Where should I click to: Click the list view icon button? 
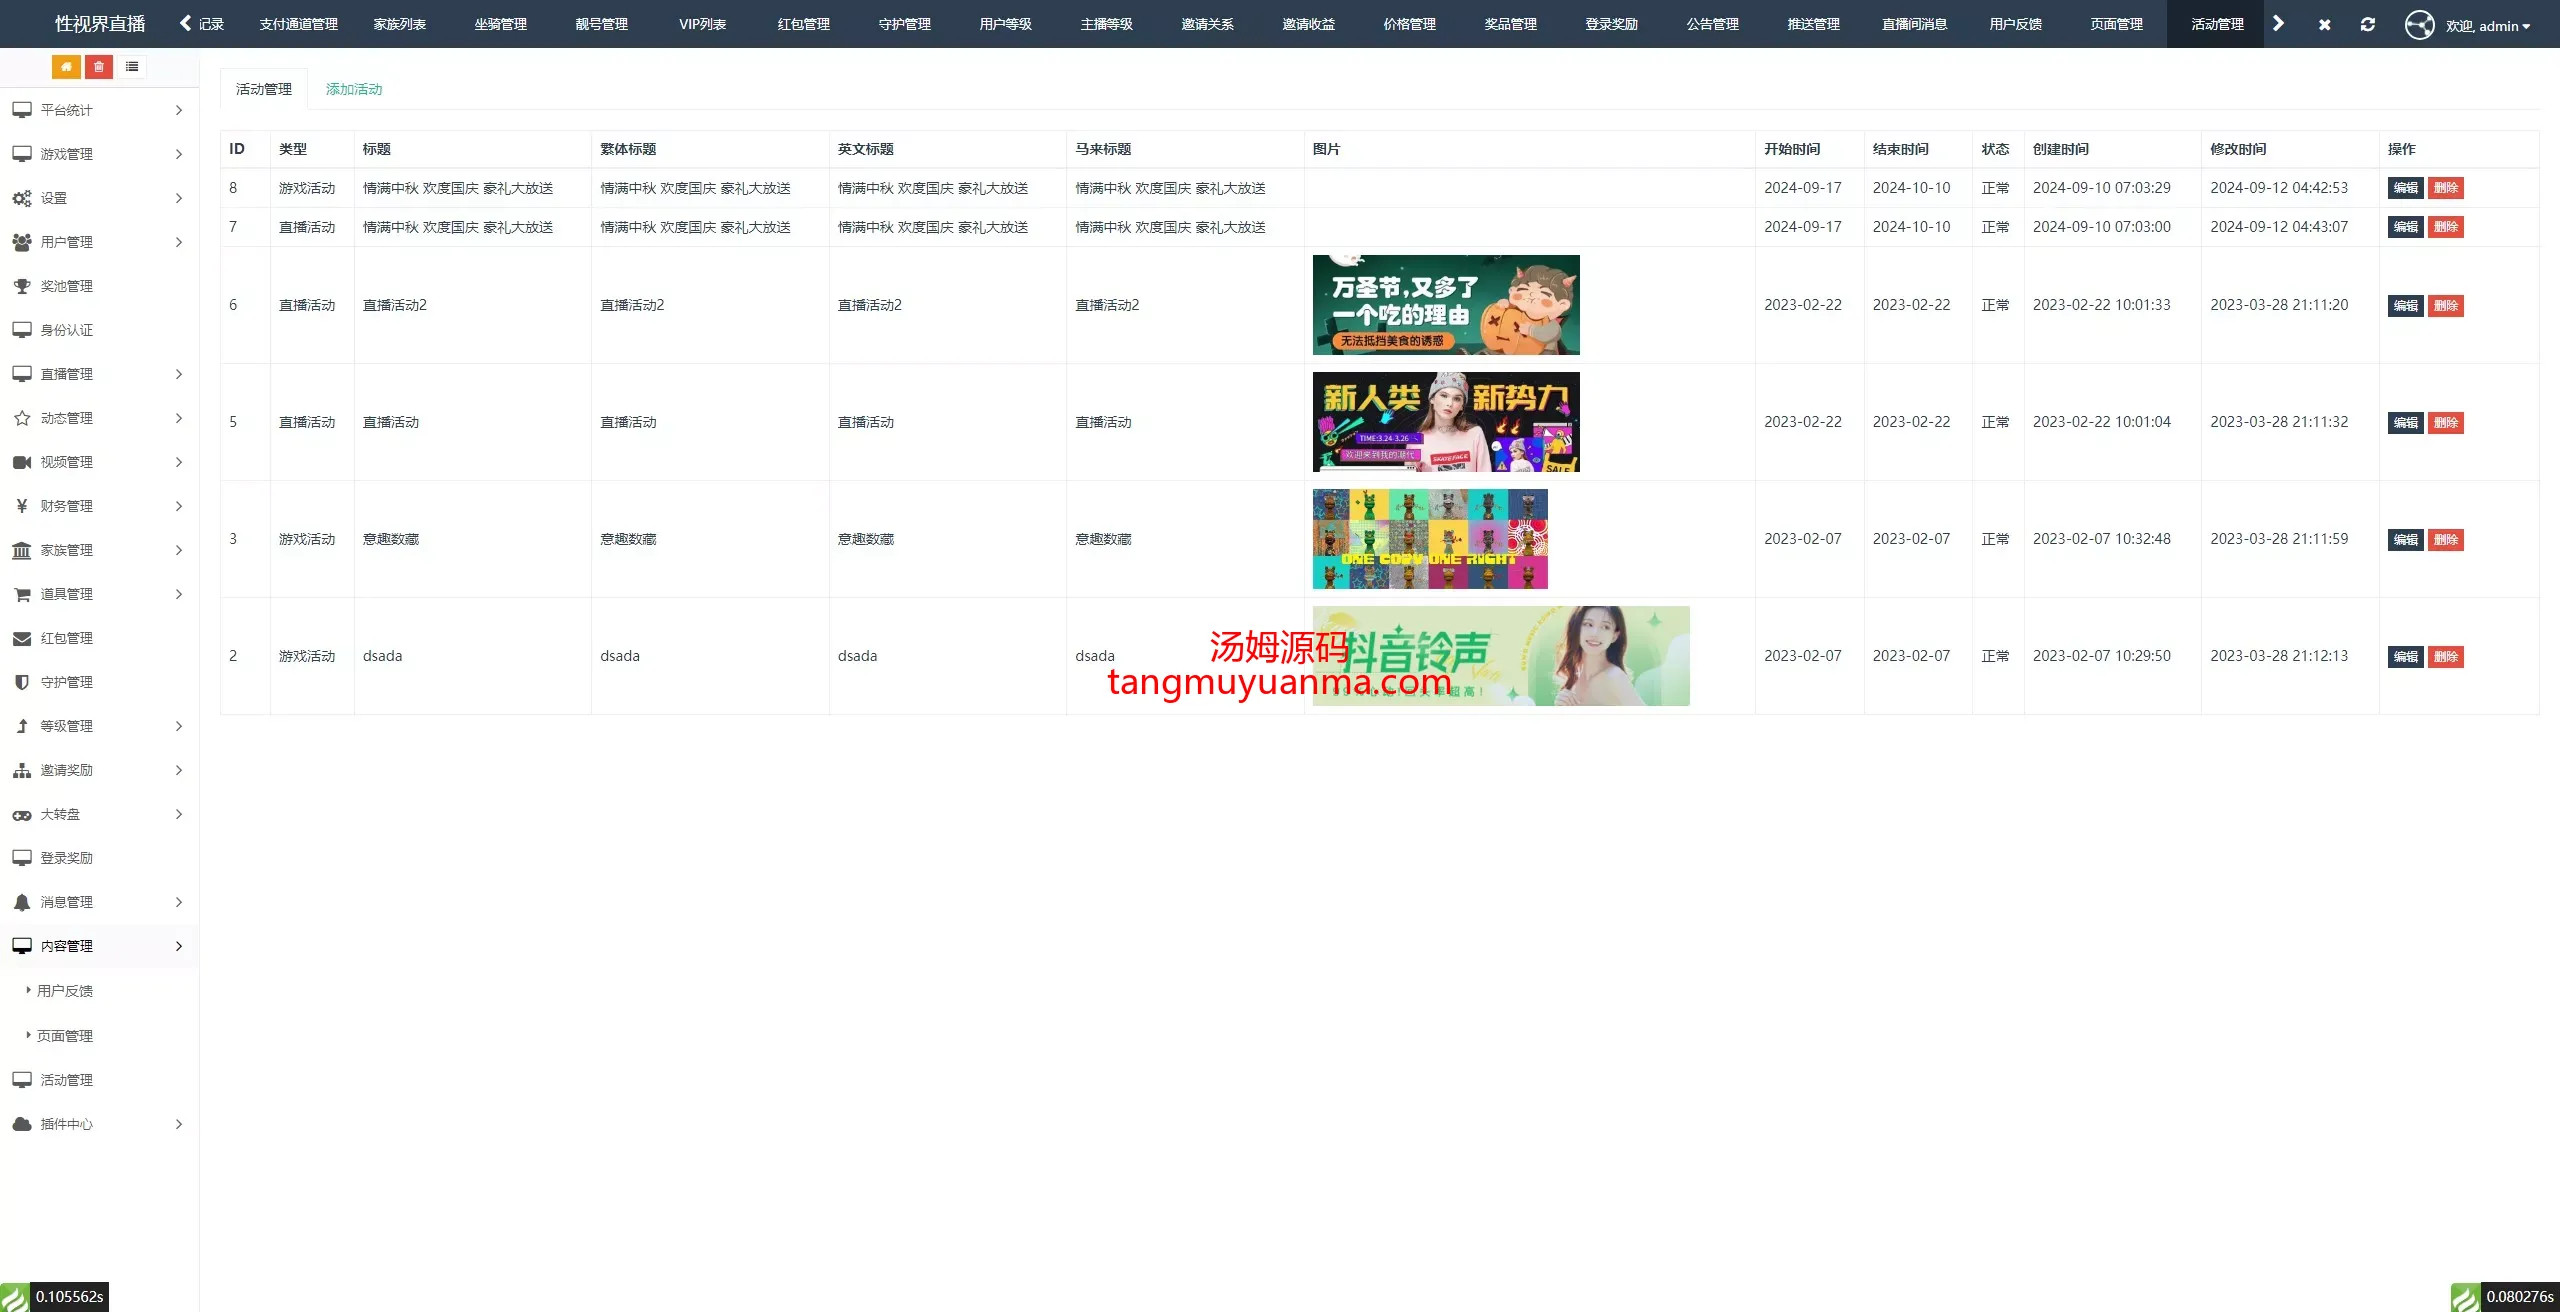pyautogui.click(x=132, y=67)
